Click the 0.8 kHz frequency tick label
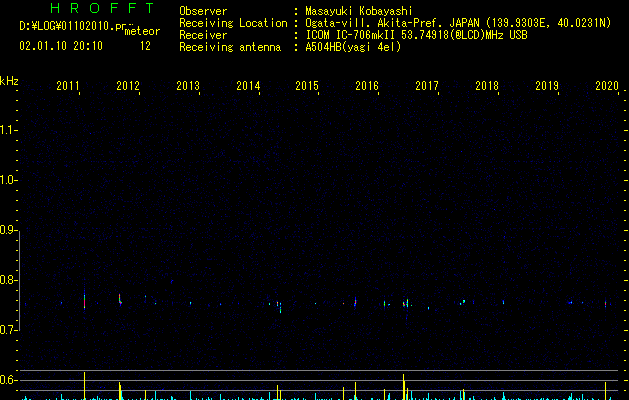629x400 pixels. pos(8,280)
